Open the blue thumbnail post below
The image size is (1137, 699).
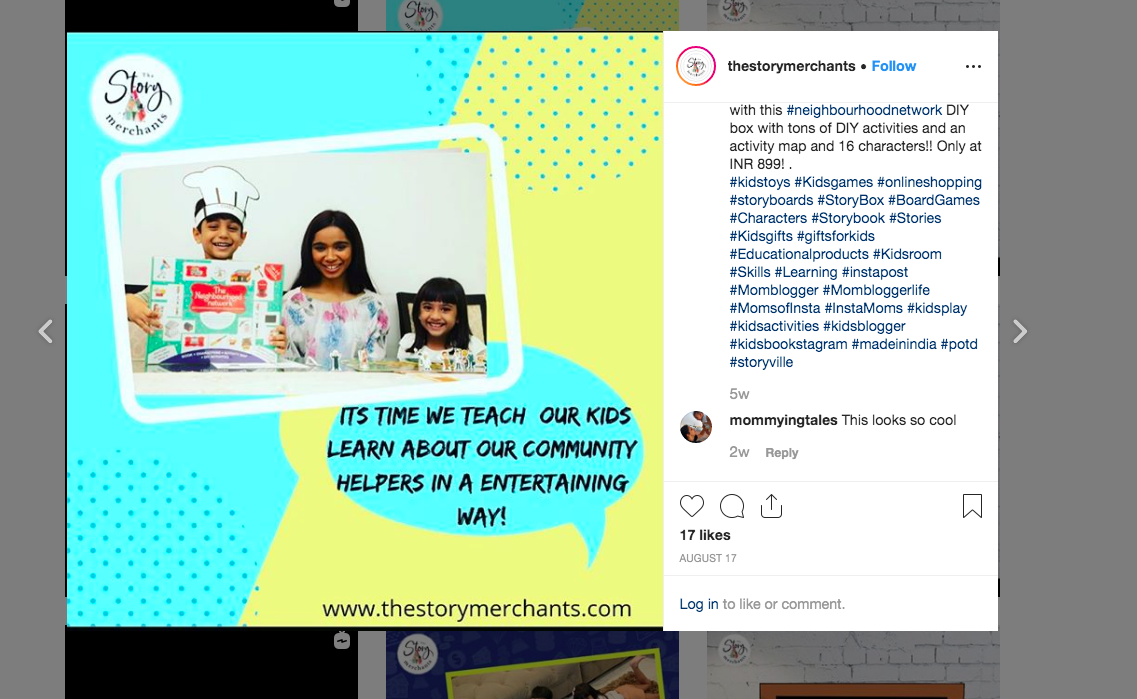(x=532, y=665)
